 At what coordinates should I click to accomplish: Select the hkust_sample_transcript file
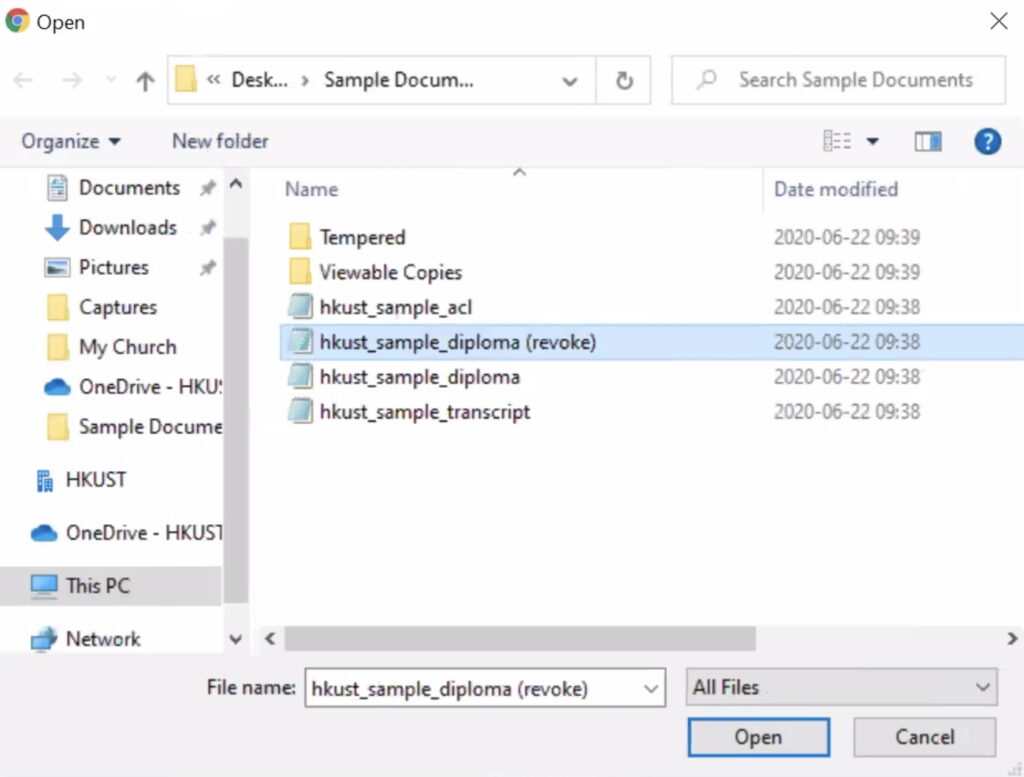click(x=424, y=412)
